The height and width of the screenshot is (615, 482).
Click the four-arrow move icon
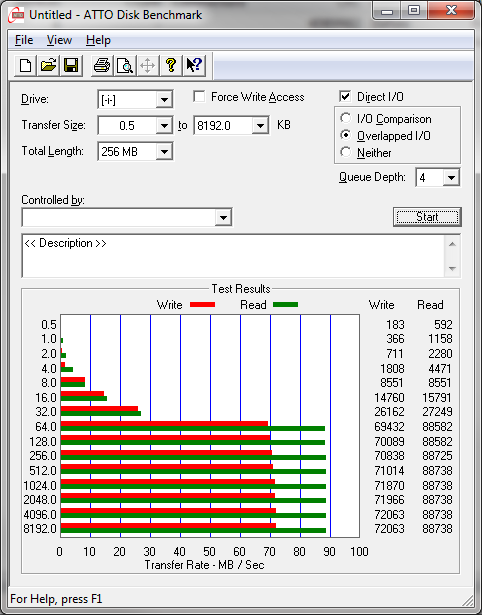tap(147, 65)
